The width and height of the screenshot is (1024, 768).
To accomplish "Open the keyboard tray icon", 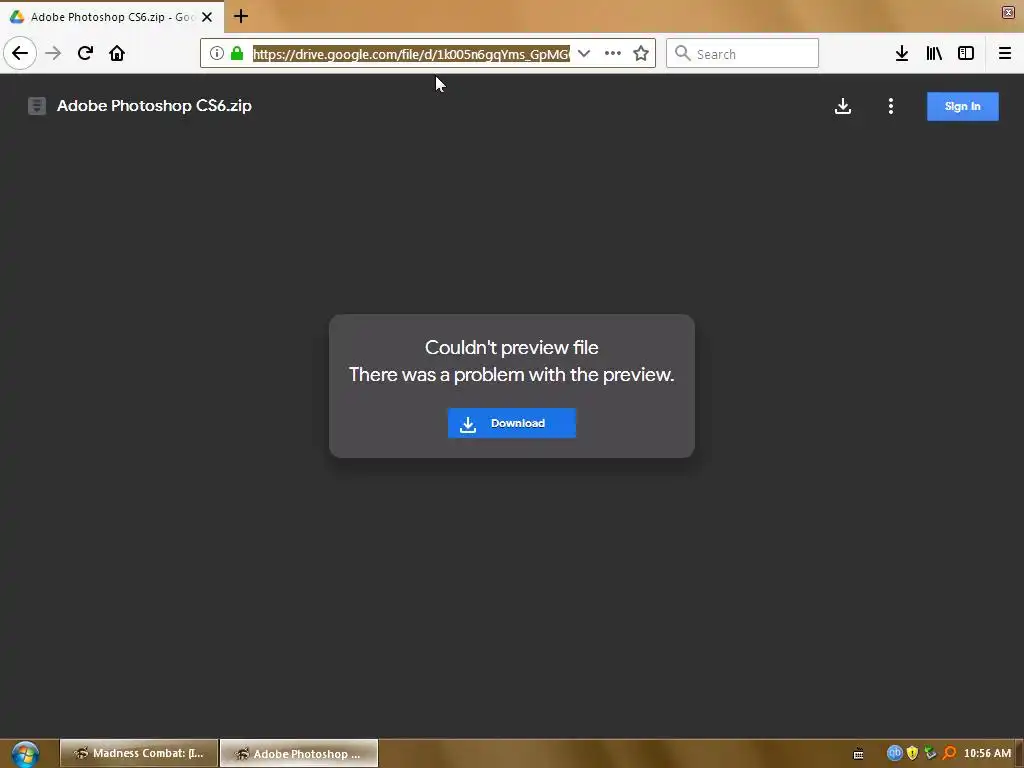I will coord(858,754).
